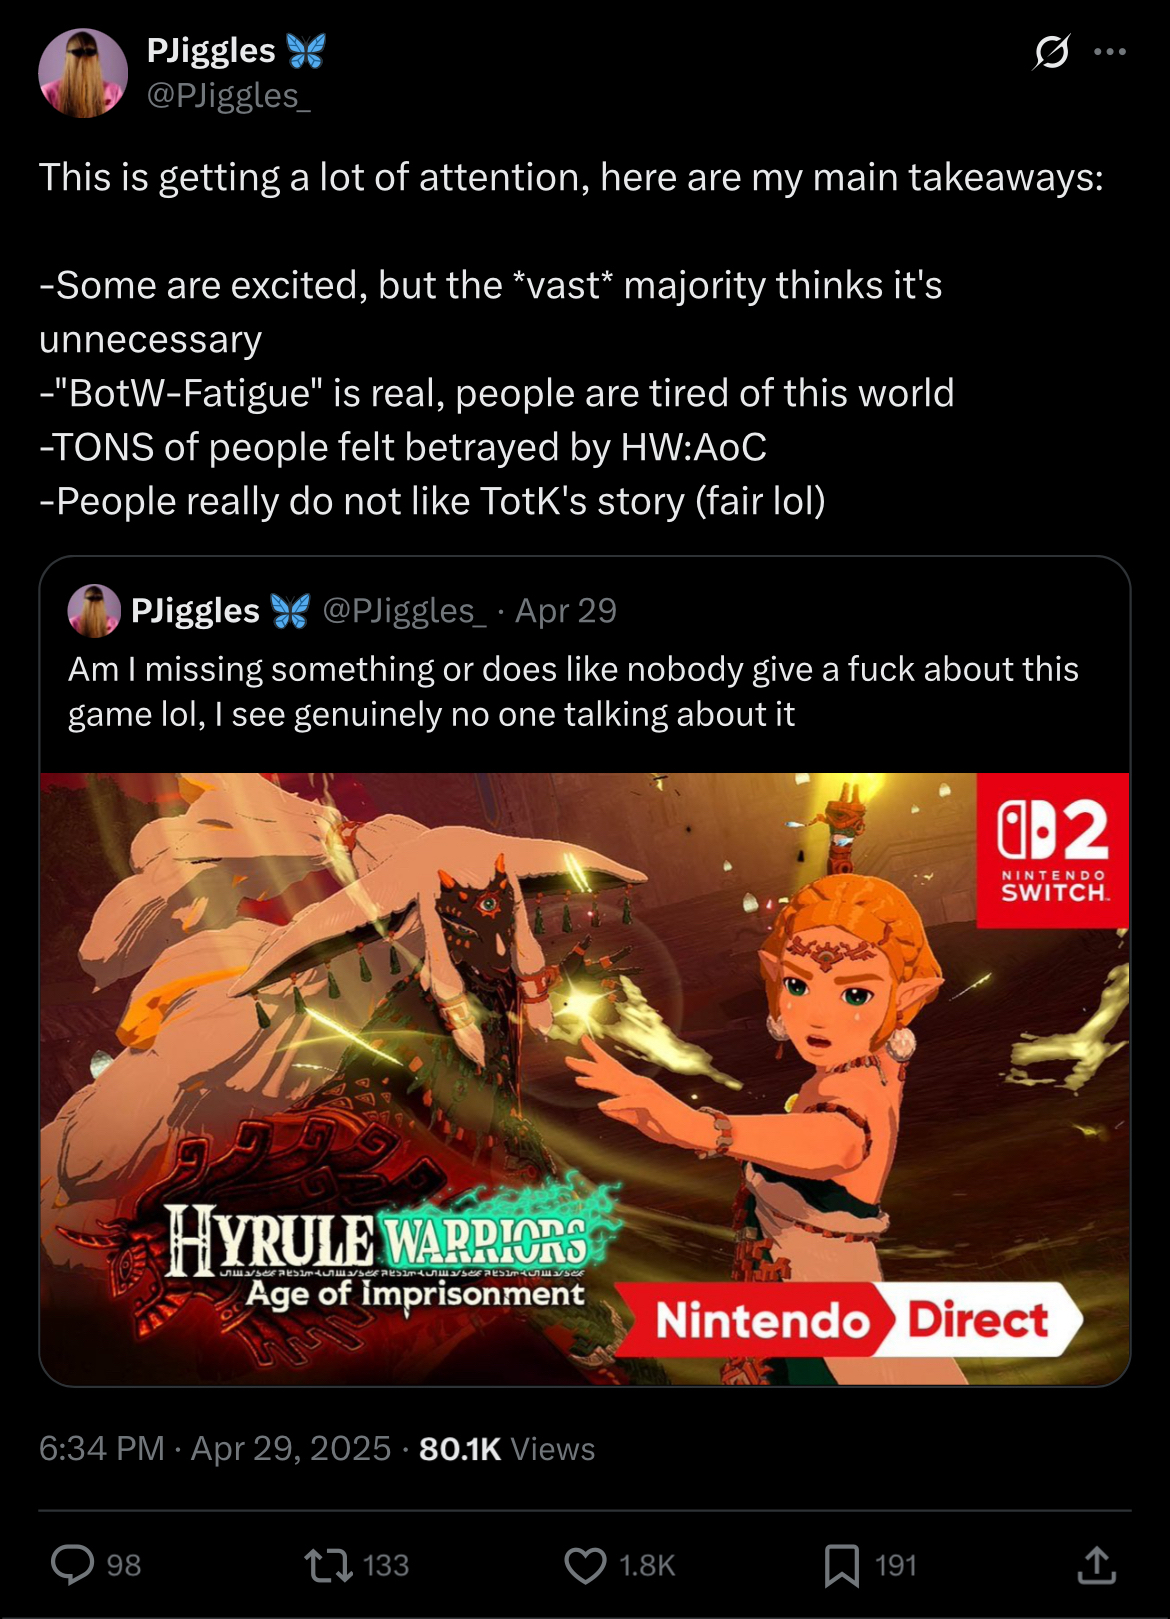Like the post with heart icon
The image size is (1170, 1619).
(x=585, y=1565)
